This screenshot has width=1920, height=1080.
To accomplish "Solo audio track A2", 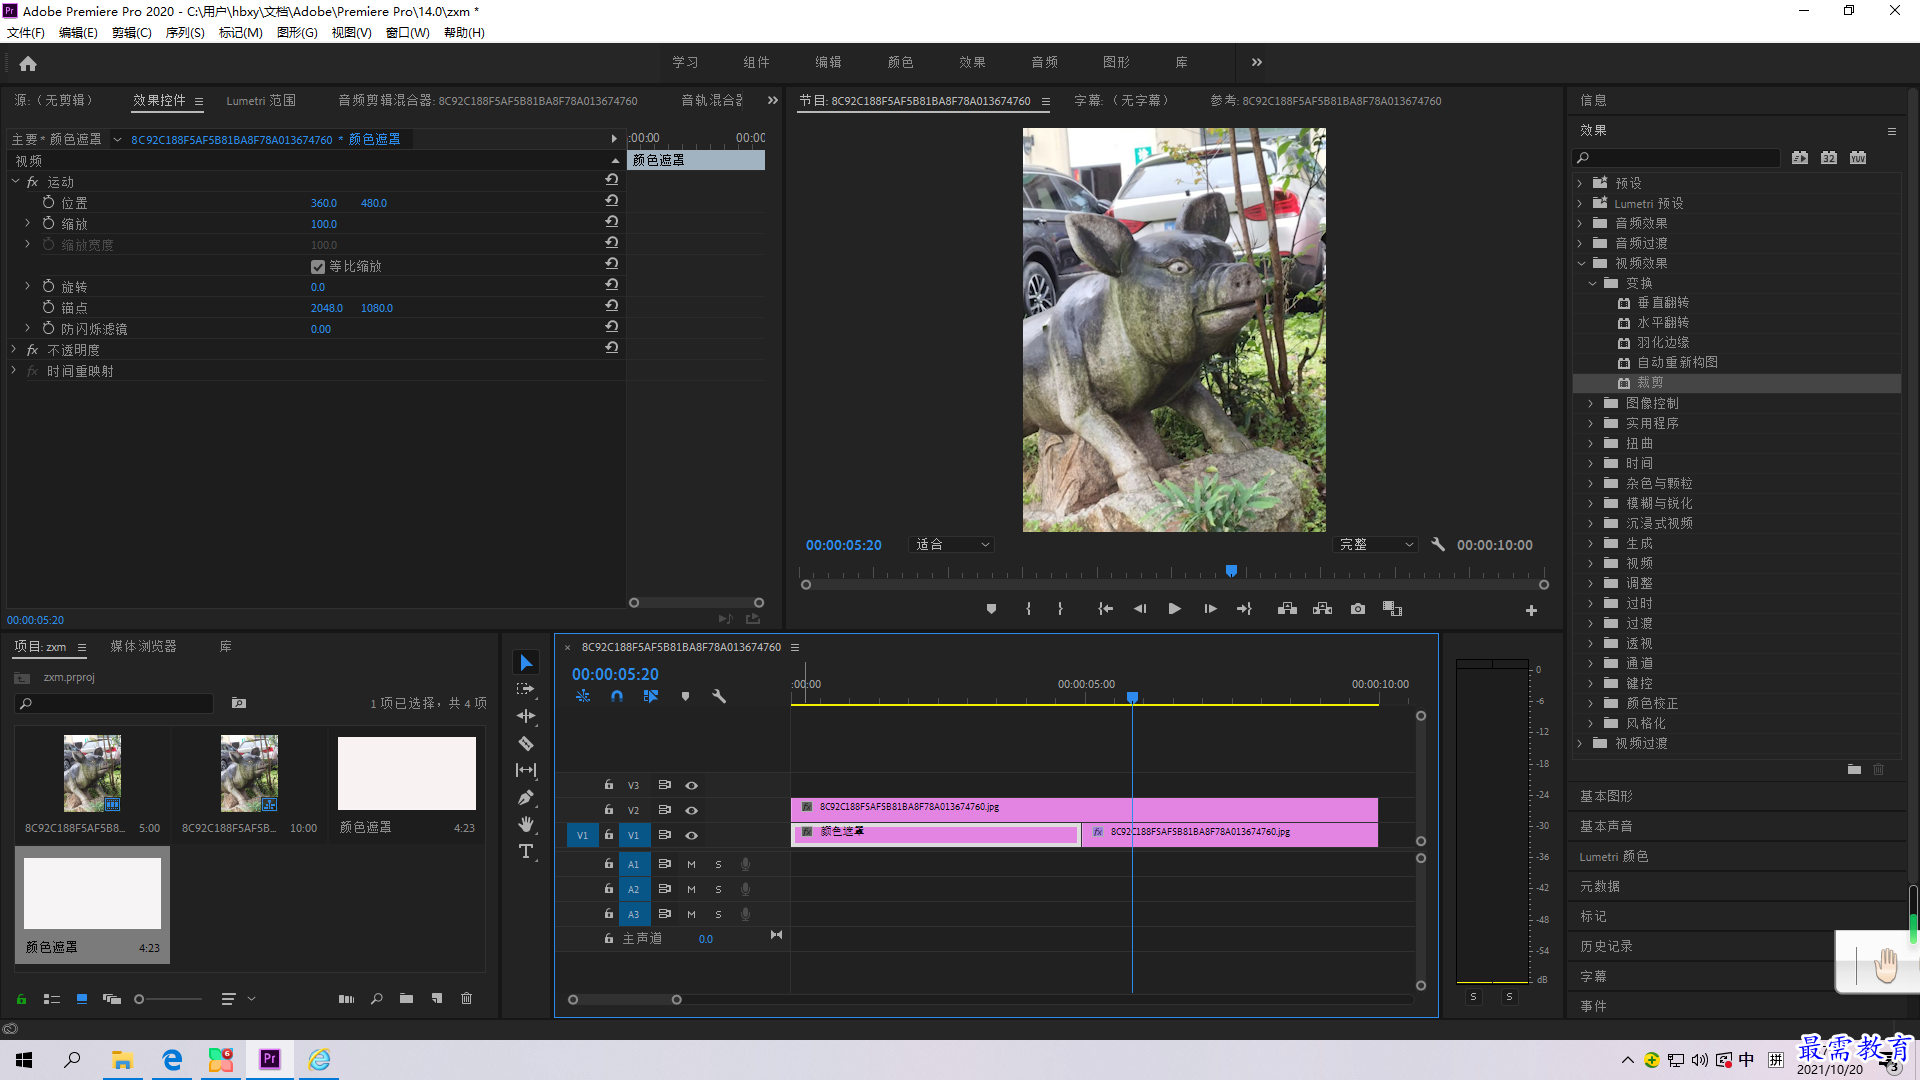I will click(x=718, y=889).
